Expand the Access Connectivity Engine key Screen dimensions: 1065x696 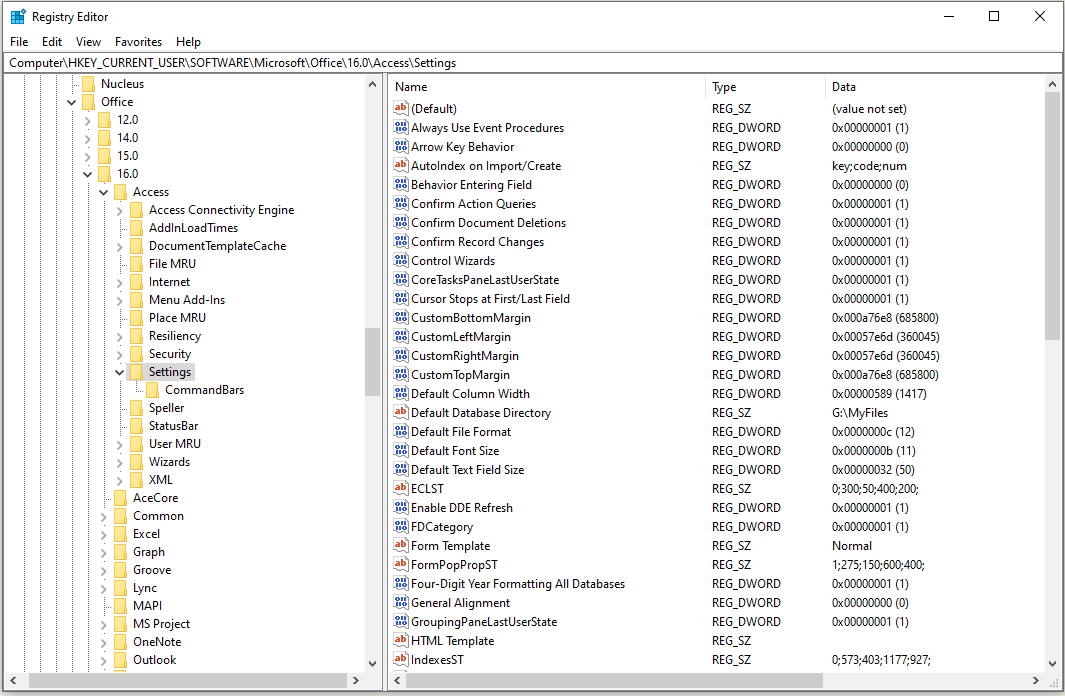[120, 210]
